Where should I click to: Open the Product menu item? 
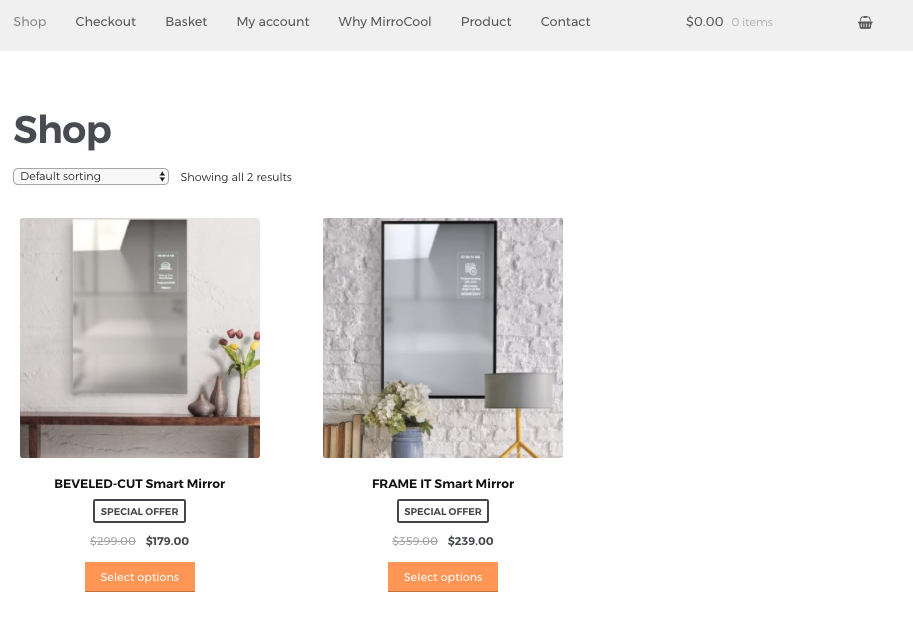(x=486, y=22)
